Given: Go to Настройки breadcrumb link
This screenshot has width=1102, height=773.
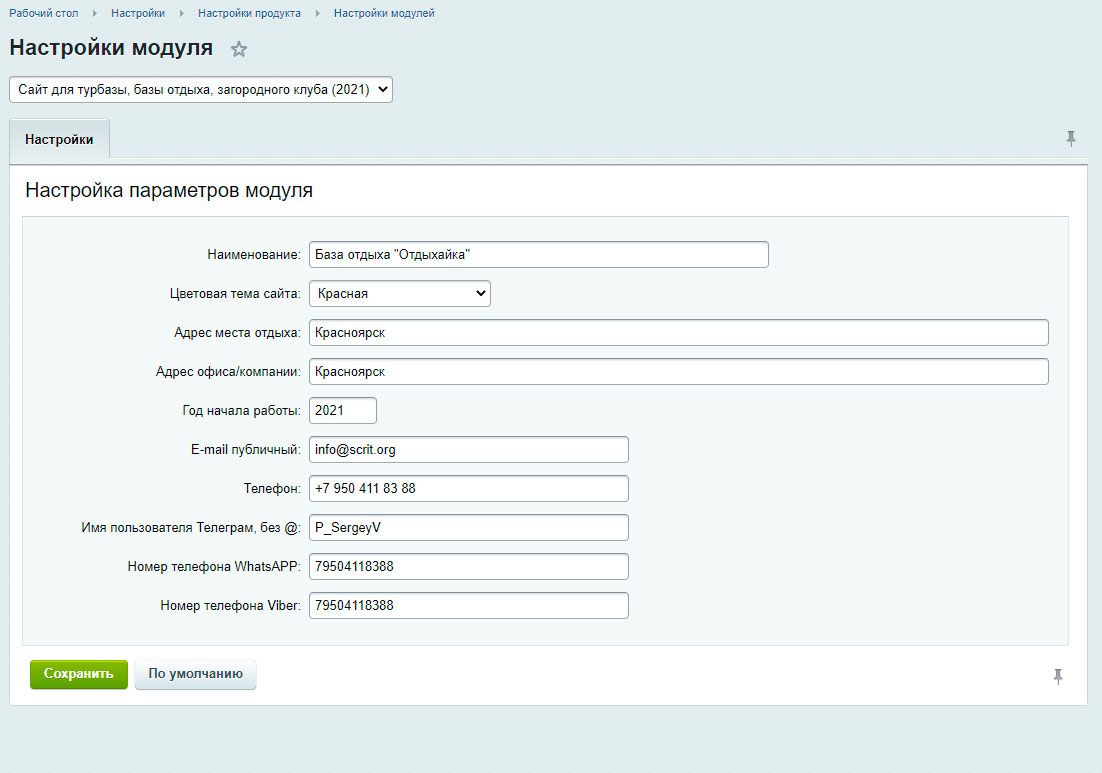Looking at the screenshot, I should coord(138,14).
